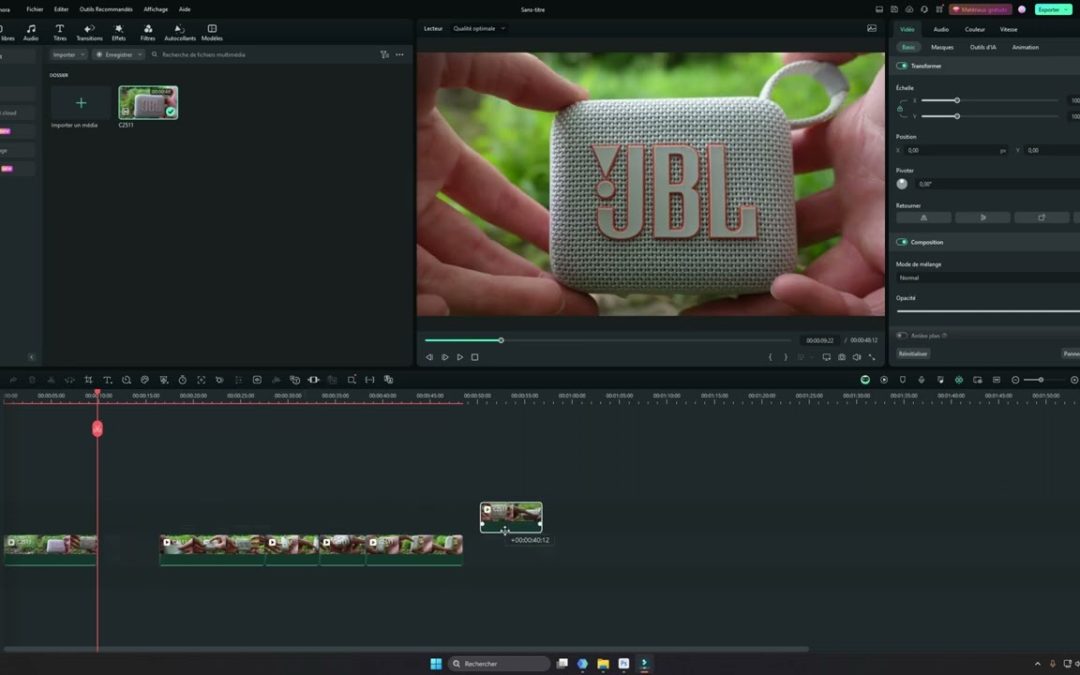
Task: Click the Réinitialiser button
Action: coord(913,353)
